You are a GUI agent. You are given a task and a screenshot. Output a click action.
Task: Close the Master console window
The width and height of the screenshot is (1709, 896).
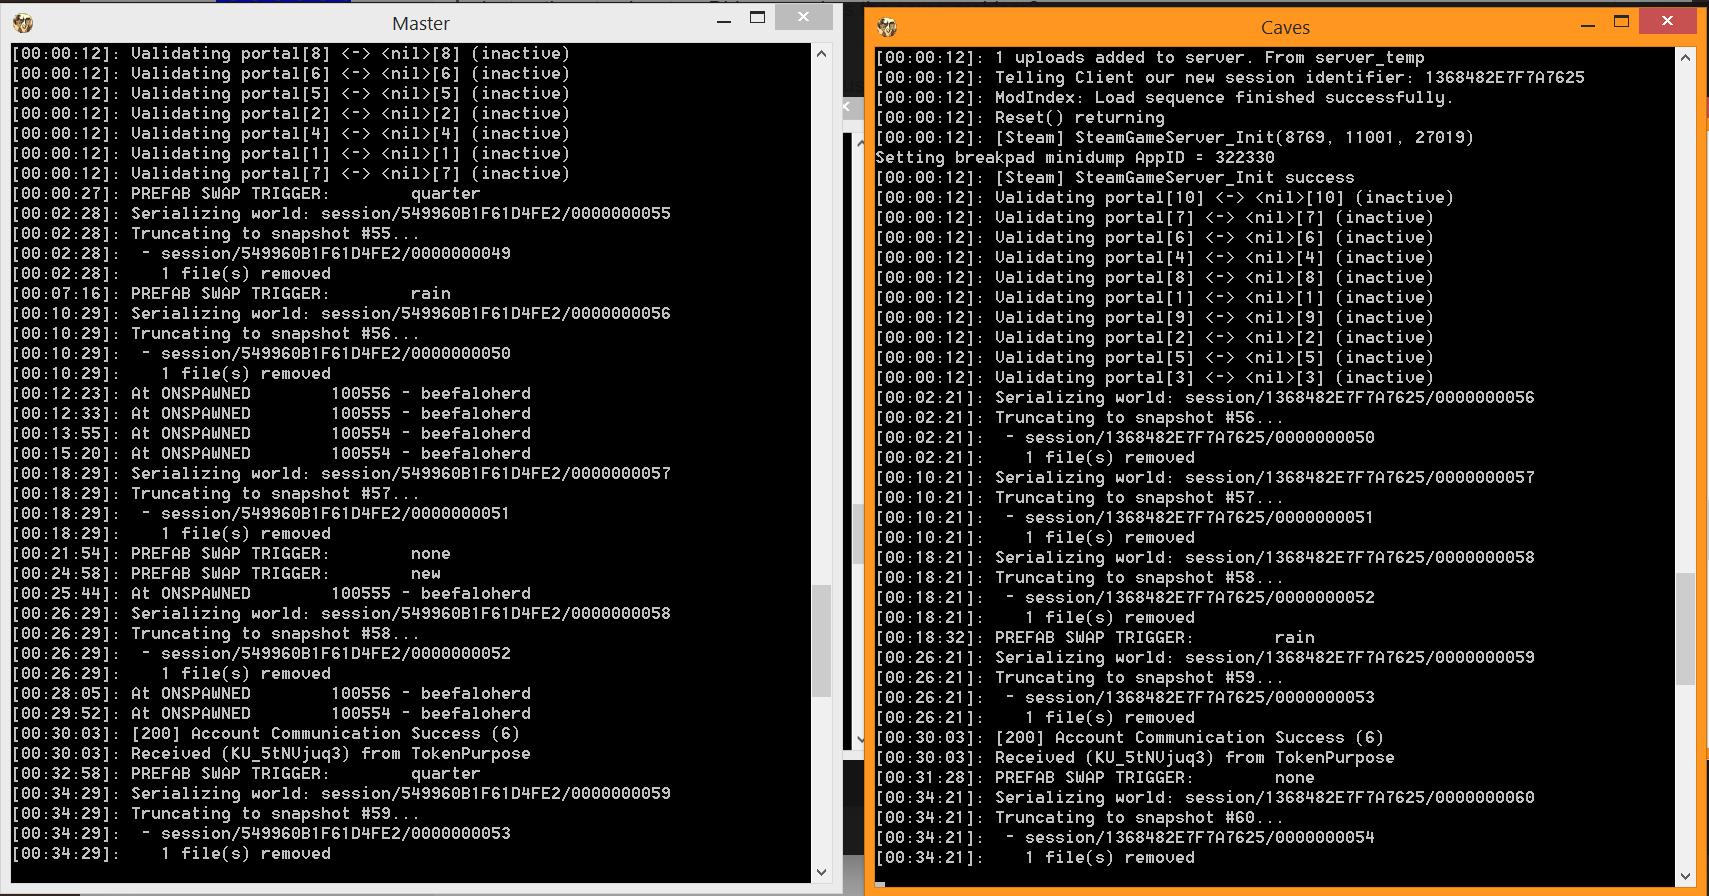pos(803,17)
